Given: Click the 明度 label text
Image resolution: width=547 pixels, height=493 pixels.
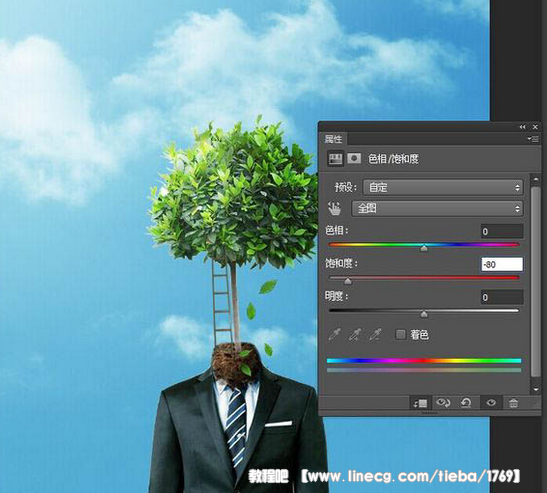Looking at the screenshot, I should (337, 297).
